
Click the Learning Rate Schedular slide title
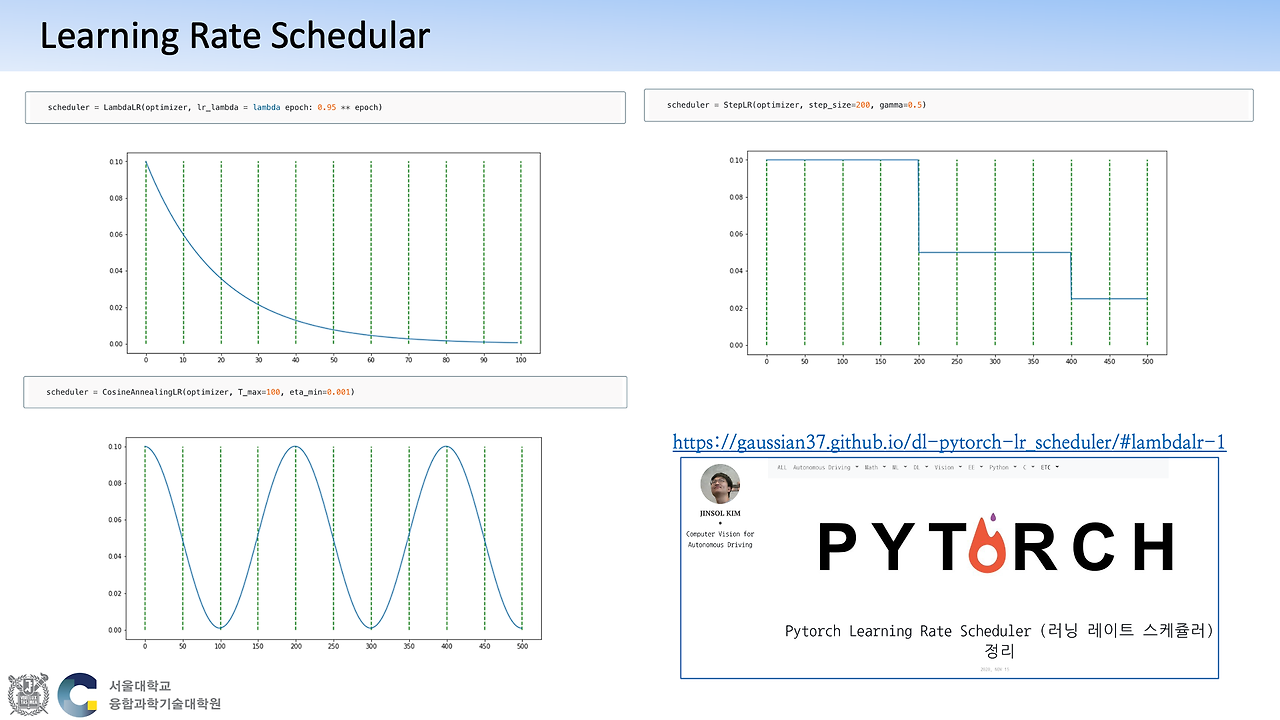click(x=235, y=36)
